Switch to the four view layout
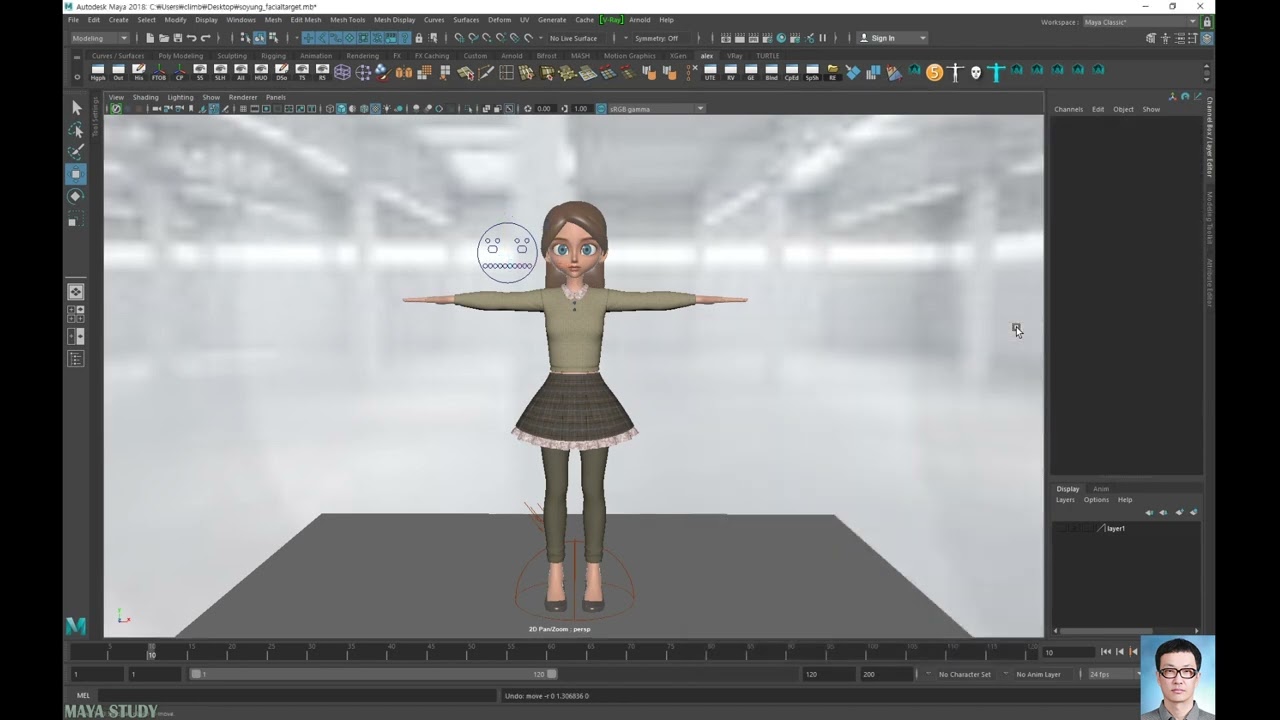 [x=76, y=314]
